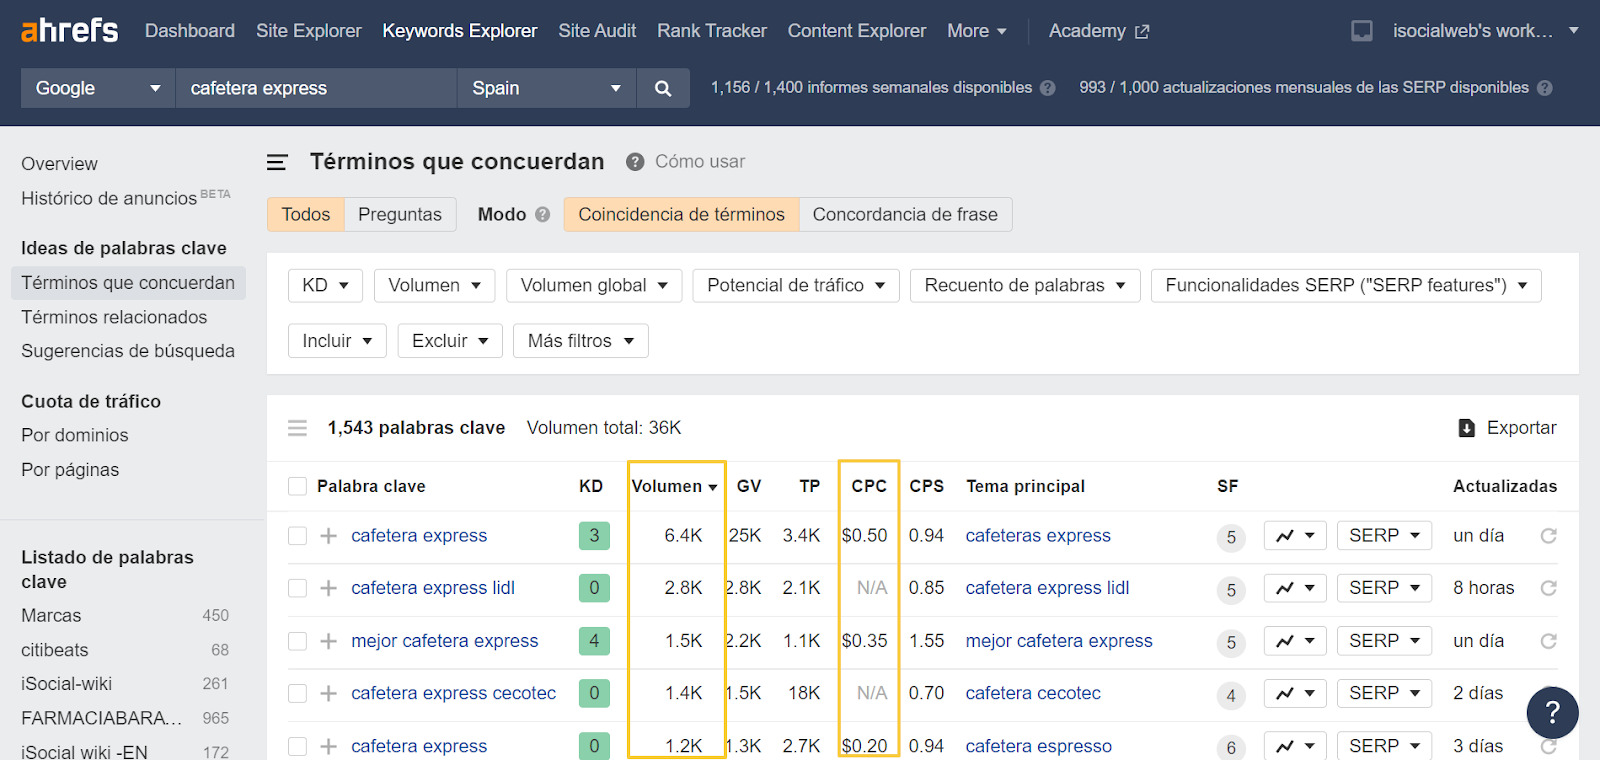Viewport: 1600px width, 760px height.
Task: Tick the 'mejor cafetera express' row checkbox
Action: click(297, 641)
